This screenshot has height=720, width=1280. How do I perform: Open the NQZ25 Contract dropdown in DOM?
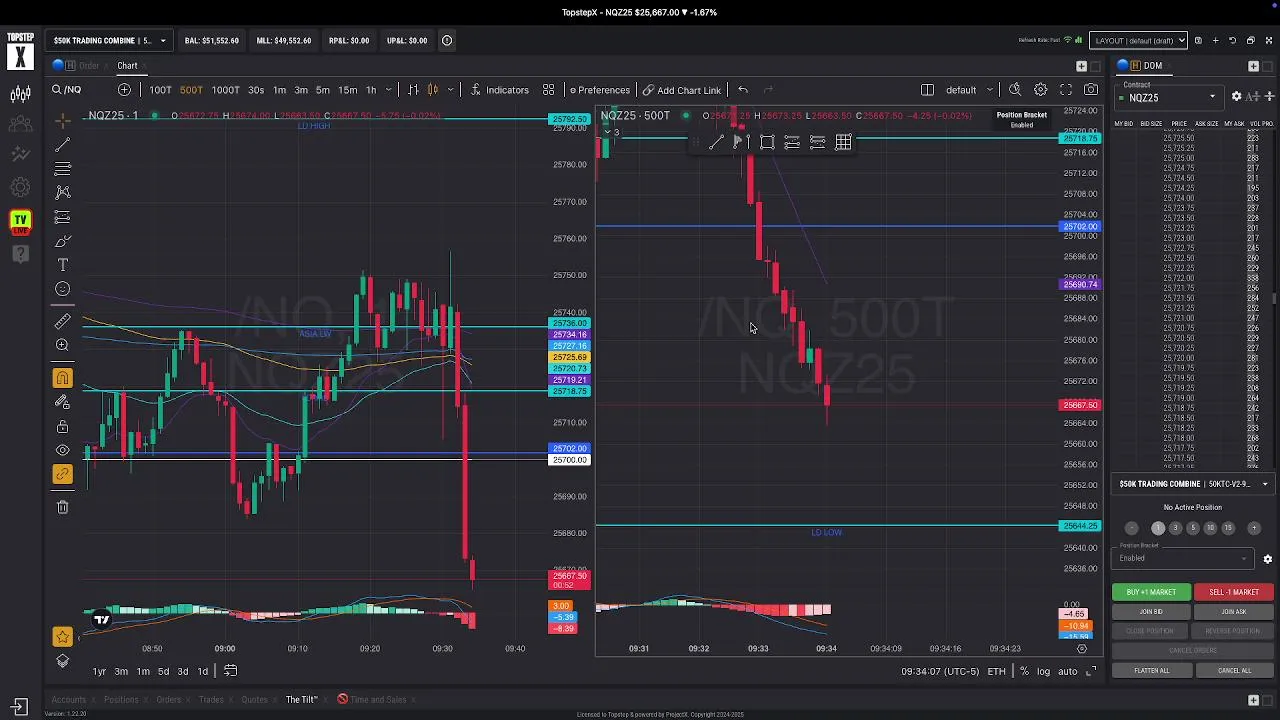coord(1171,97)
